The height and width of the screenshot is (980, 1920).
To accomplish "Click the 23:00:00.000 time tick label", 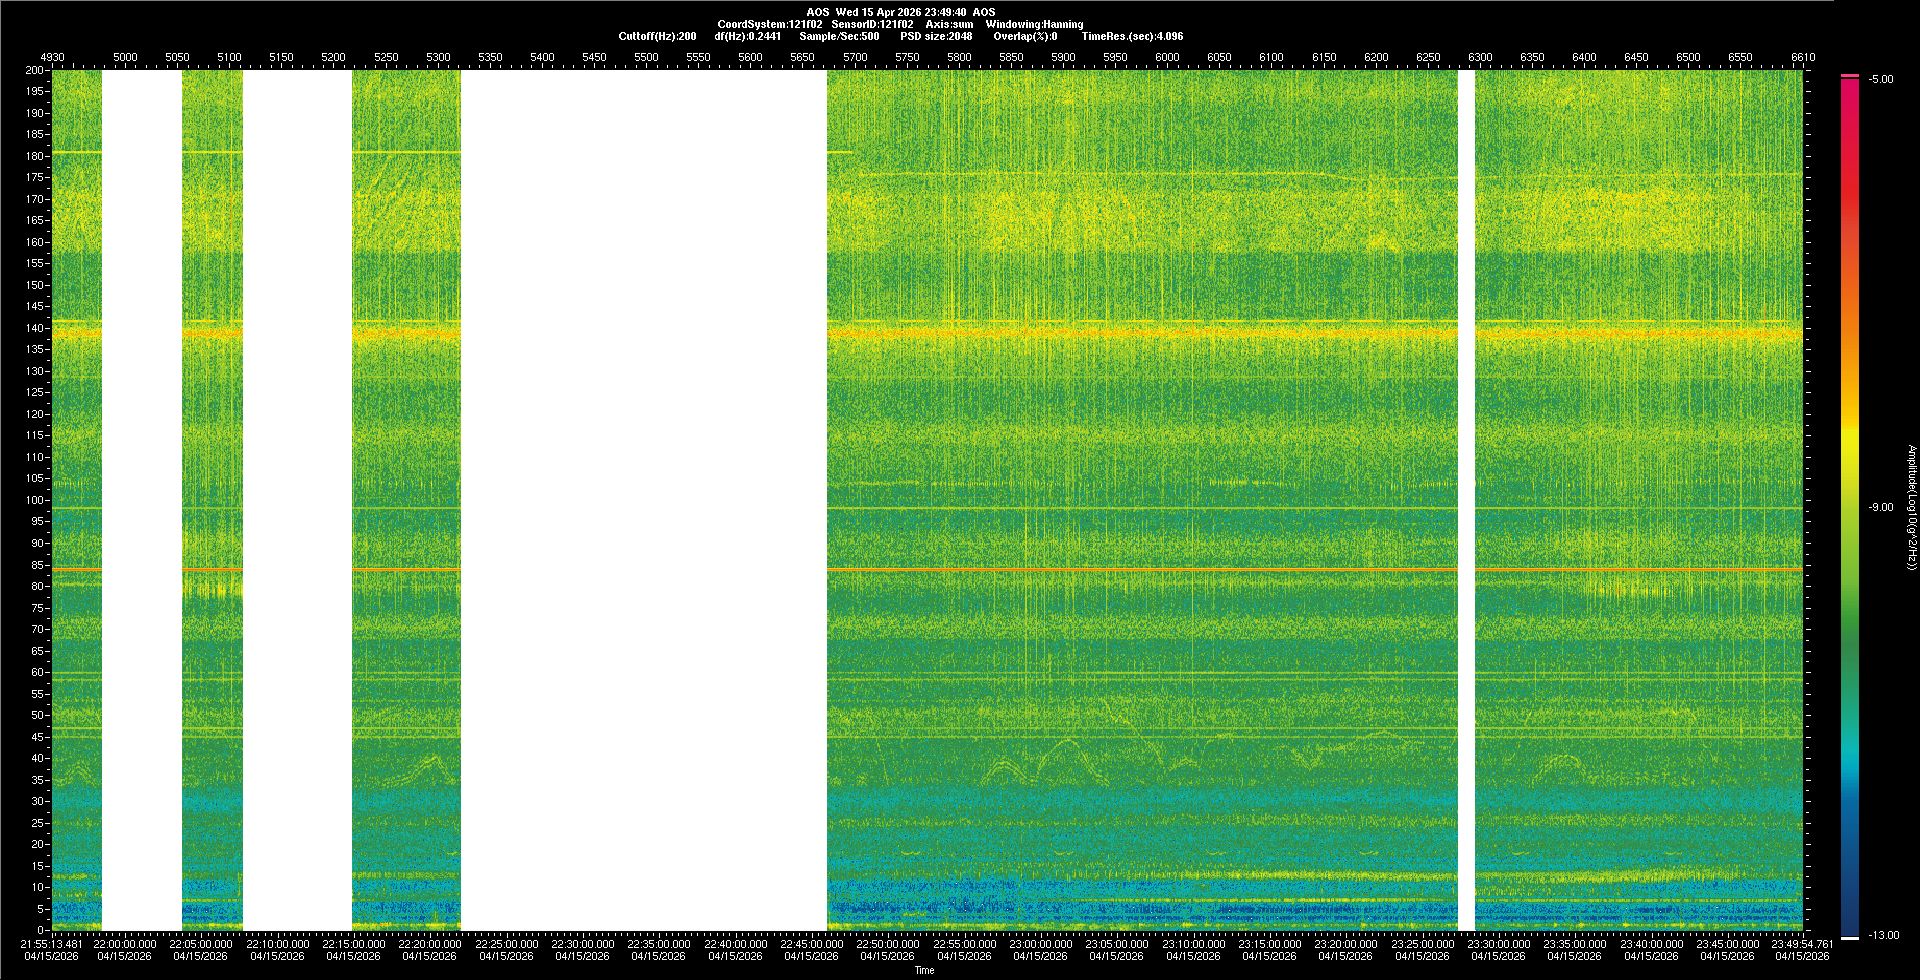I will [1040, 943].
